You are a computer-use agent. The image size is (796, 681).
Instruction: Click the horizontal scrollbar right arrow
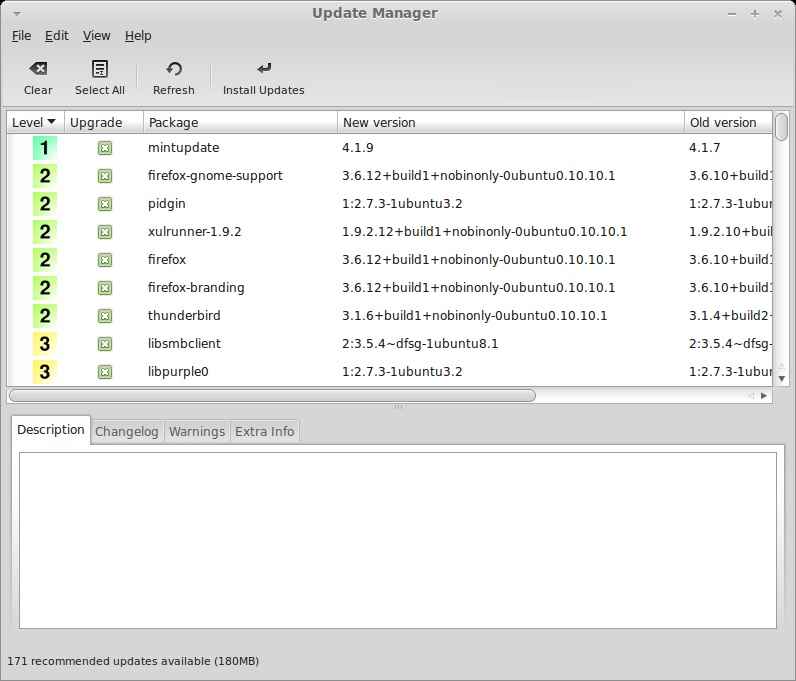coord(764,396)
